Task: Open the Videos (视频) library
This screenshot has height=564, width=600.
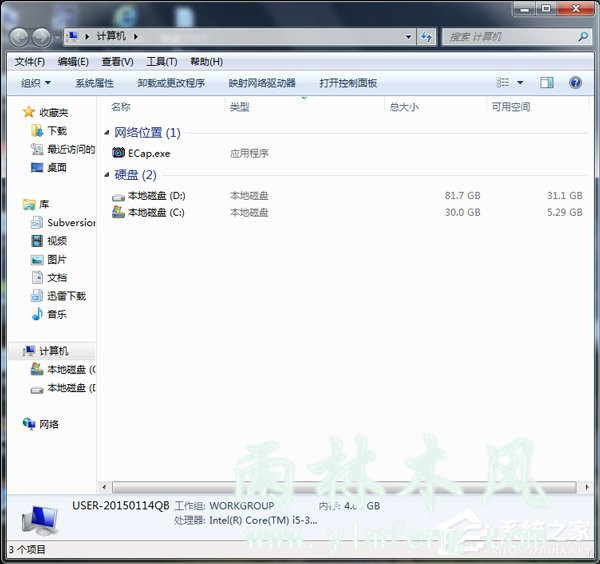Action: coord(49,241)
